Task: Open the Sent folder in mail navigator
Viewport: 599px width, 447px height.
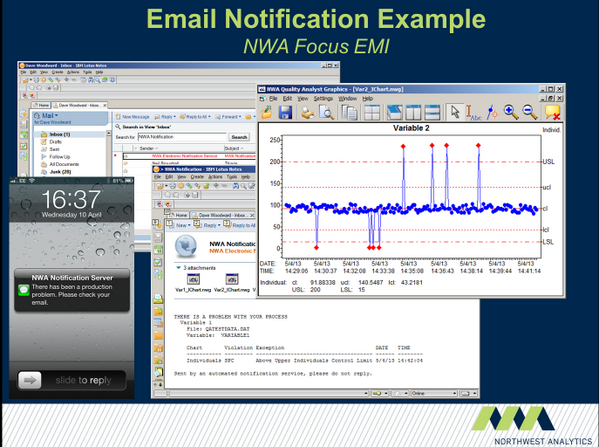Action: click(x=54, y=149)
